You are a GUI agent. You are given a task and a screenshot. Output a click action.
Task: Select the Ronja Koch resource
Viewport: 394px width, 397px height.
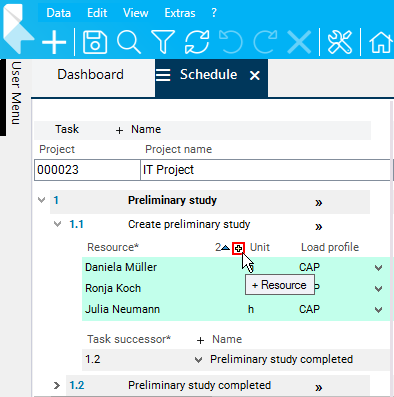[113, 288]
